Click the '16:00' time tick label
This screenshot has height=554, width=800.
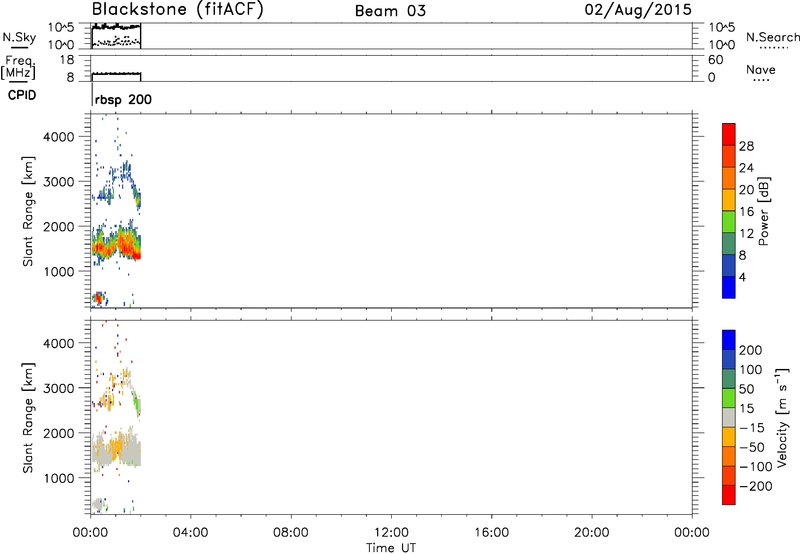[491, 533]
